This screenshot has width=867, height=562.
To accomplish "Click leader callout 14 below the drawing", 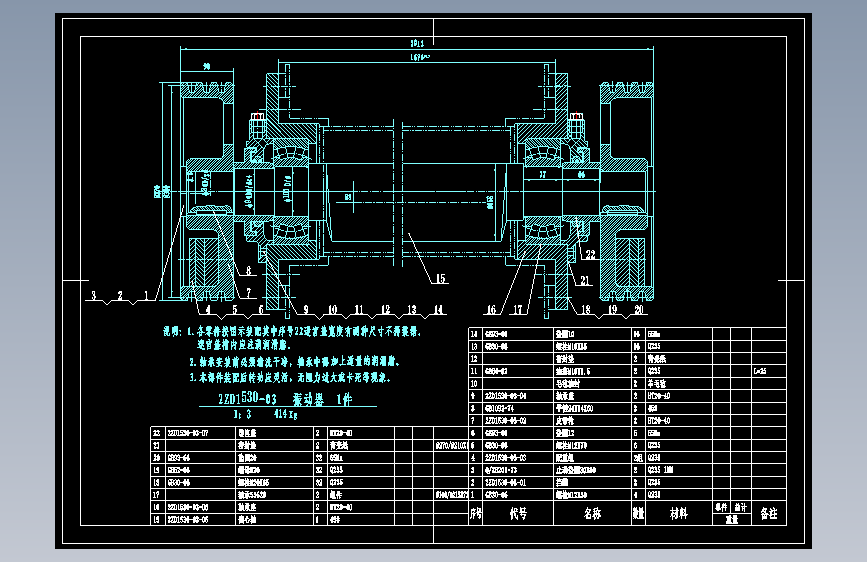I will [438, 310].
